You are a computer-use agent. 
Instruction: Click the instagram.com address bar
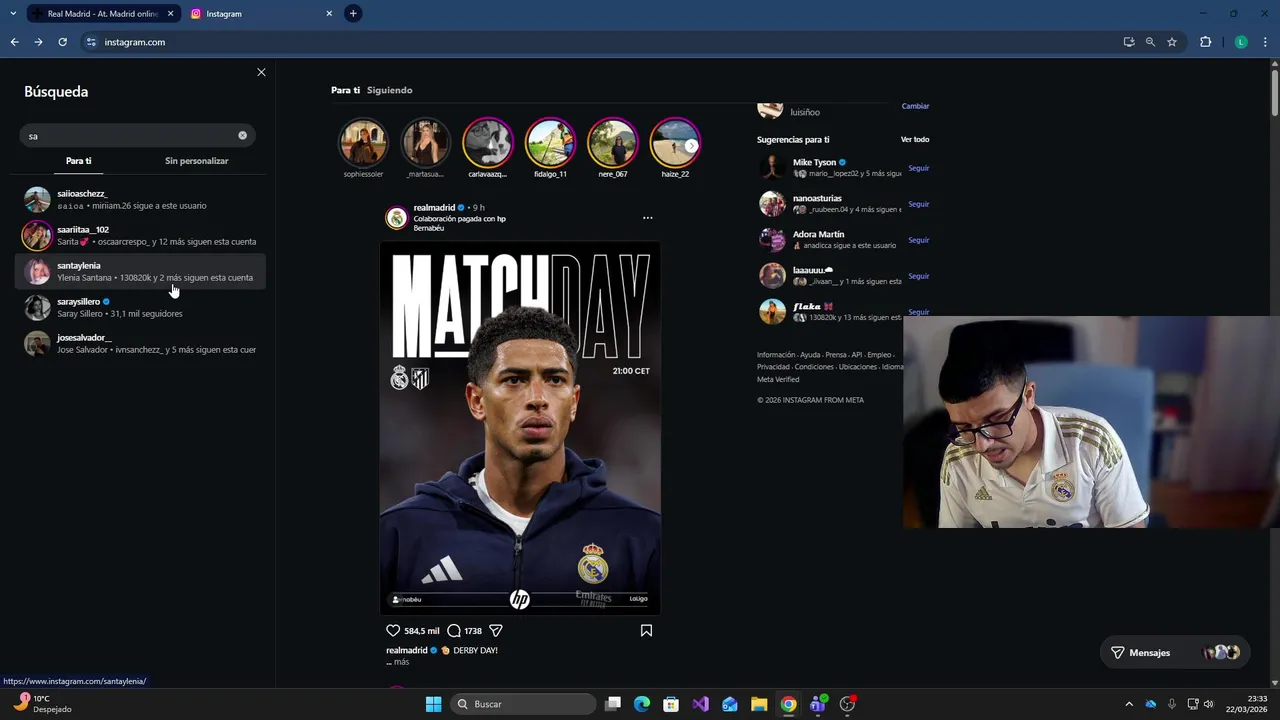point(600,42)
